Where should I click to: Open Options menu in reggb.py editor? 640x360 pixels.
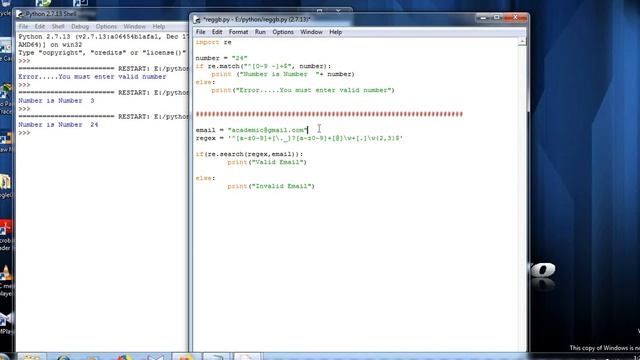[x=283, y=32]
